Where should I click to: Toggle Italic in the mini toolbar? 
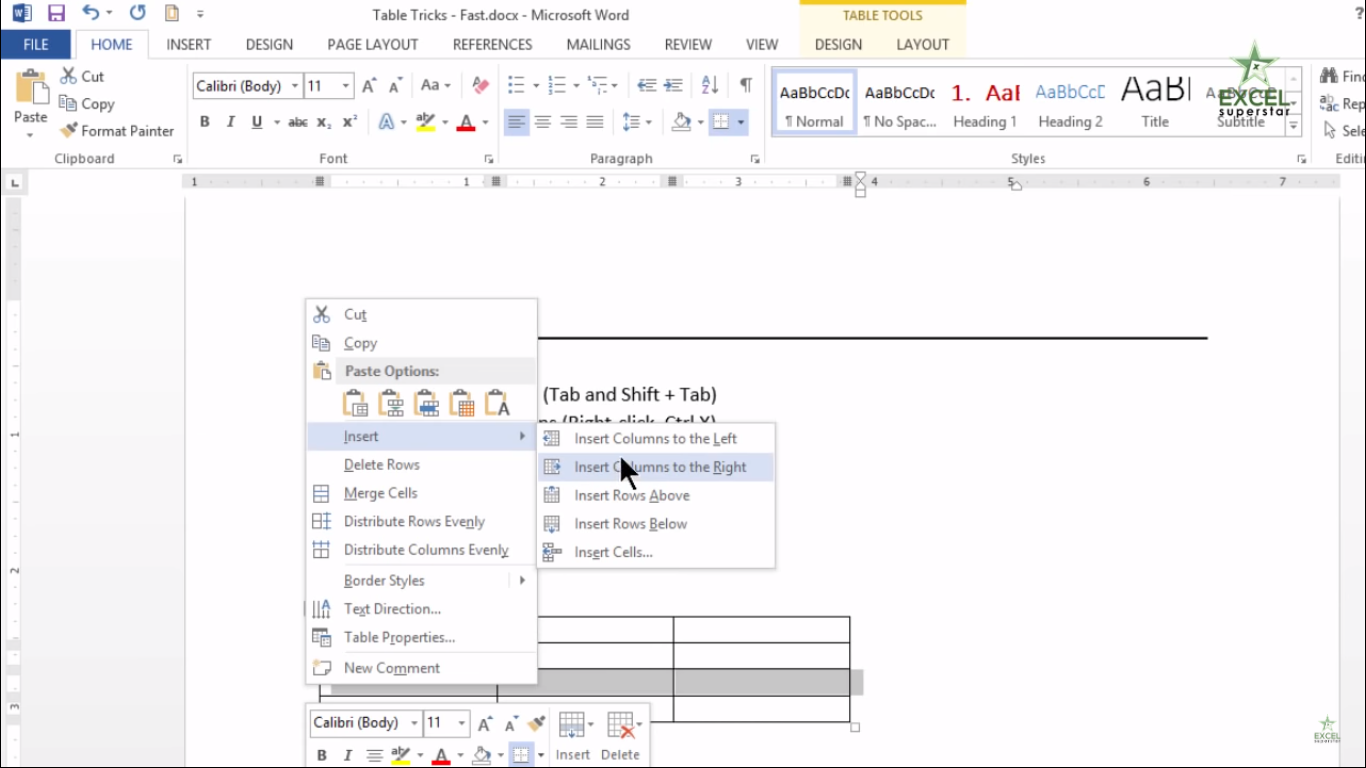pyautogui.click(x=347, y=755)
